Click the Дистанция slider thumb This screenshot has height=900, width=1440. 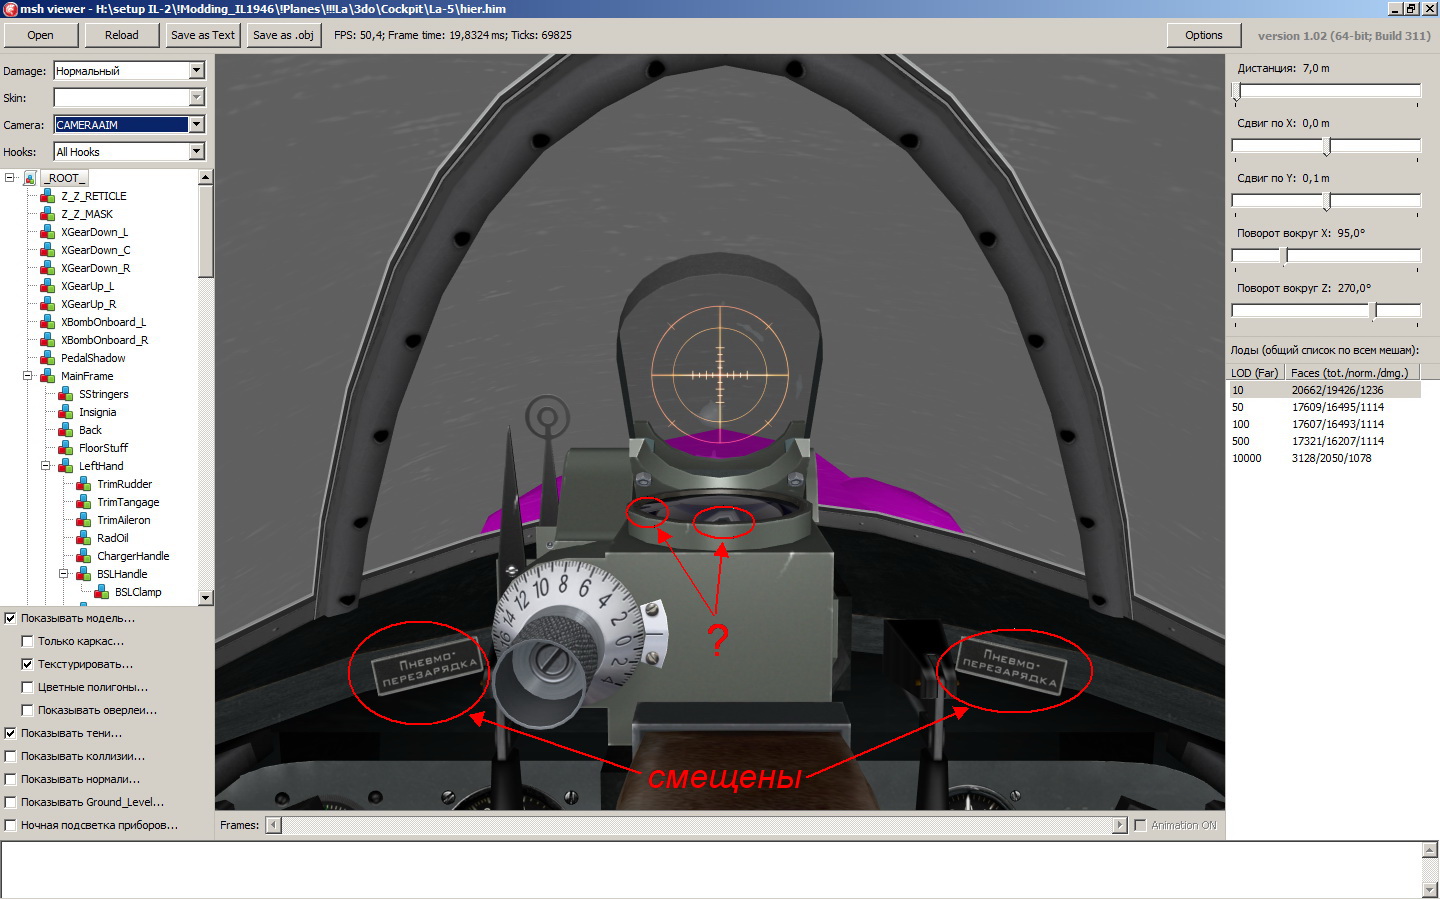(x=1237, y=92)
